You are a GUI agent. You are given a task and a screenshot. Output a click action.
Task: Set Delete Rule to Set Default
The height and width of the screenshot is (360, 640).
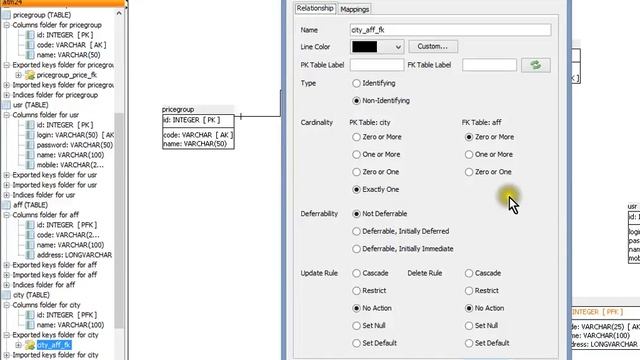(x=469, y=343)
